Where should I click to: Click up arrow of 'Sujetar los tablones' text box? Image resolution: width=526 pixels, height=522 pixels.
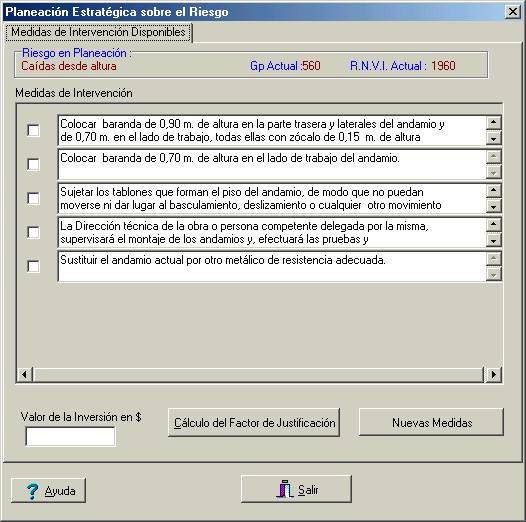pyautogui.click(x=493, y=190)
